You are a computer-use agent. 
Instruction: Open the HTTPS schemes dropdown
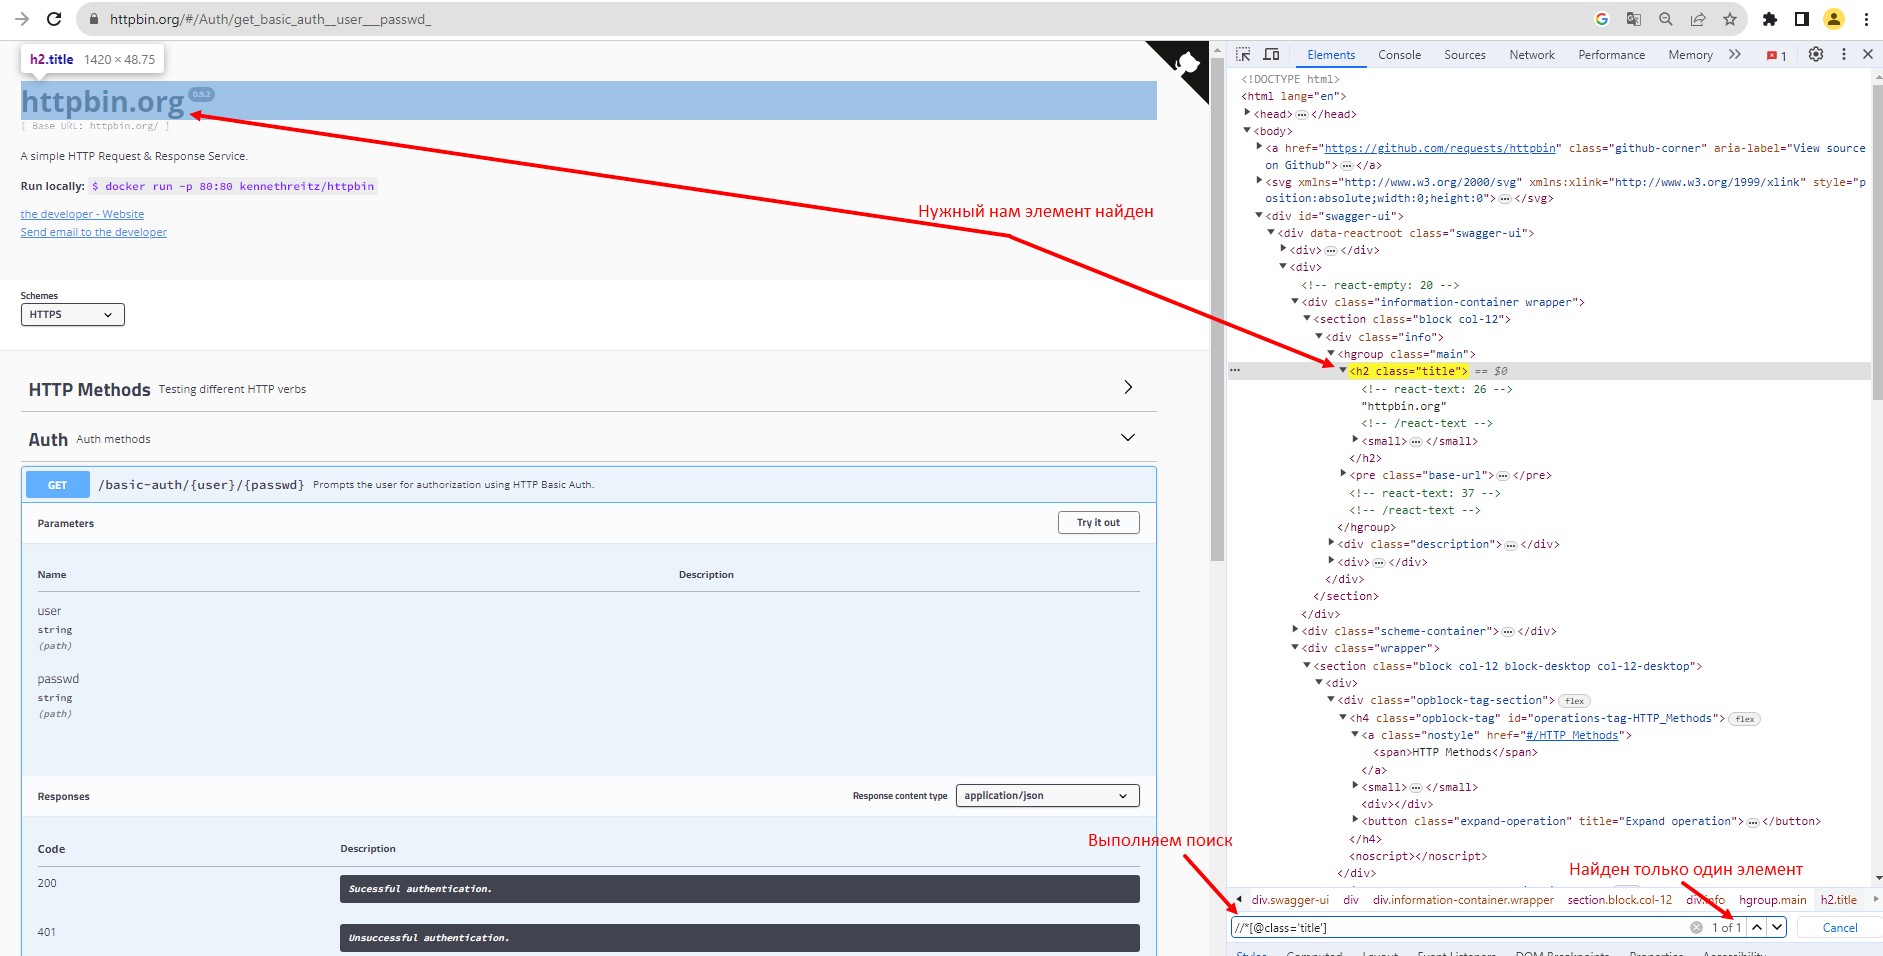(72, 315)
